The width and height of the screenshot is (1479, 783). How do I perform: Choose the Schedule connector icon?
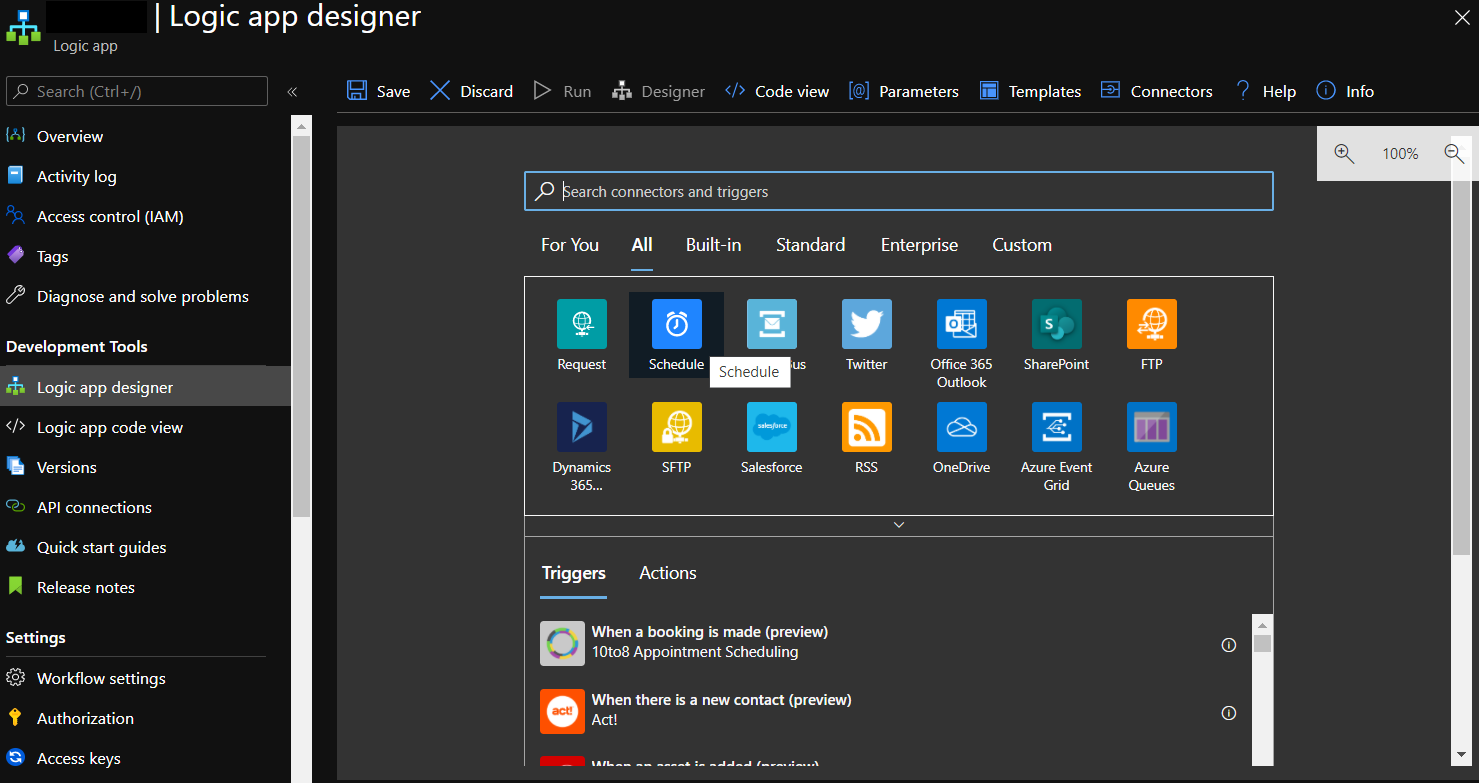click(x=677, y=324)
